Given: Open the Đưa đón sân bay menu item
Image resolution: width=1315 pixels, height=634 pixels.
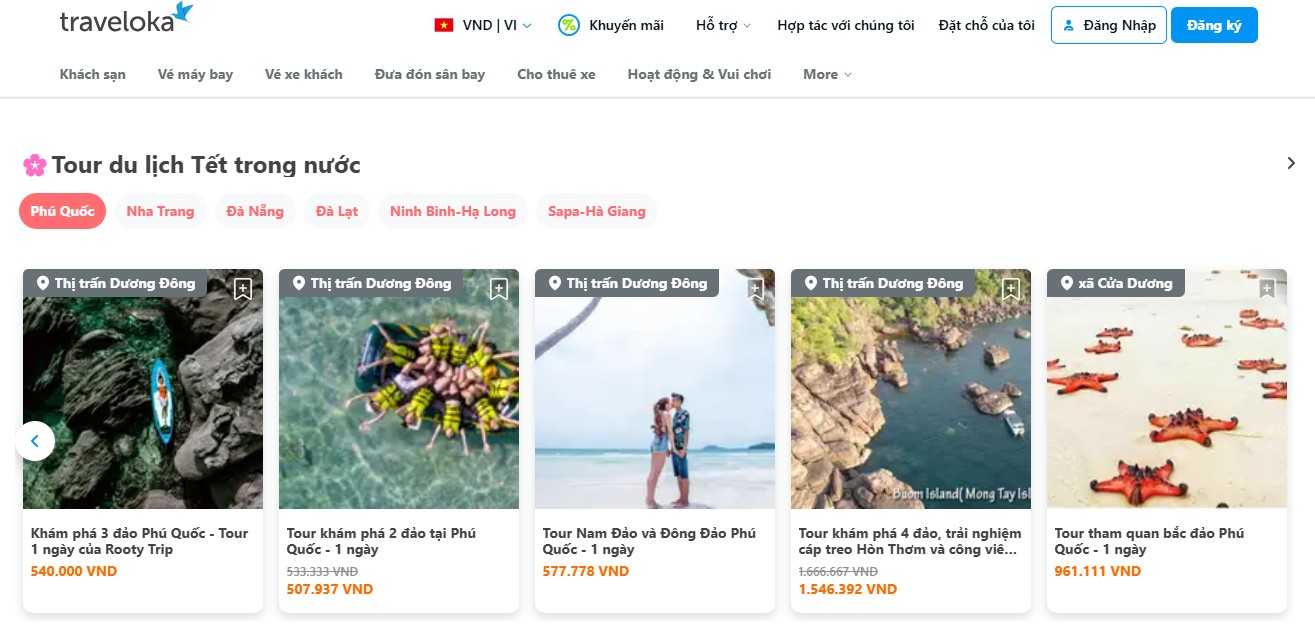Looking at the screenshot, I should coord(430,74).
